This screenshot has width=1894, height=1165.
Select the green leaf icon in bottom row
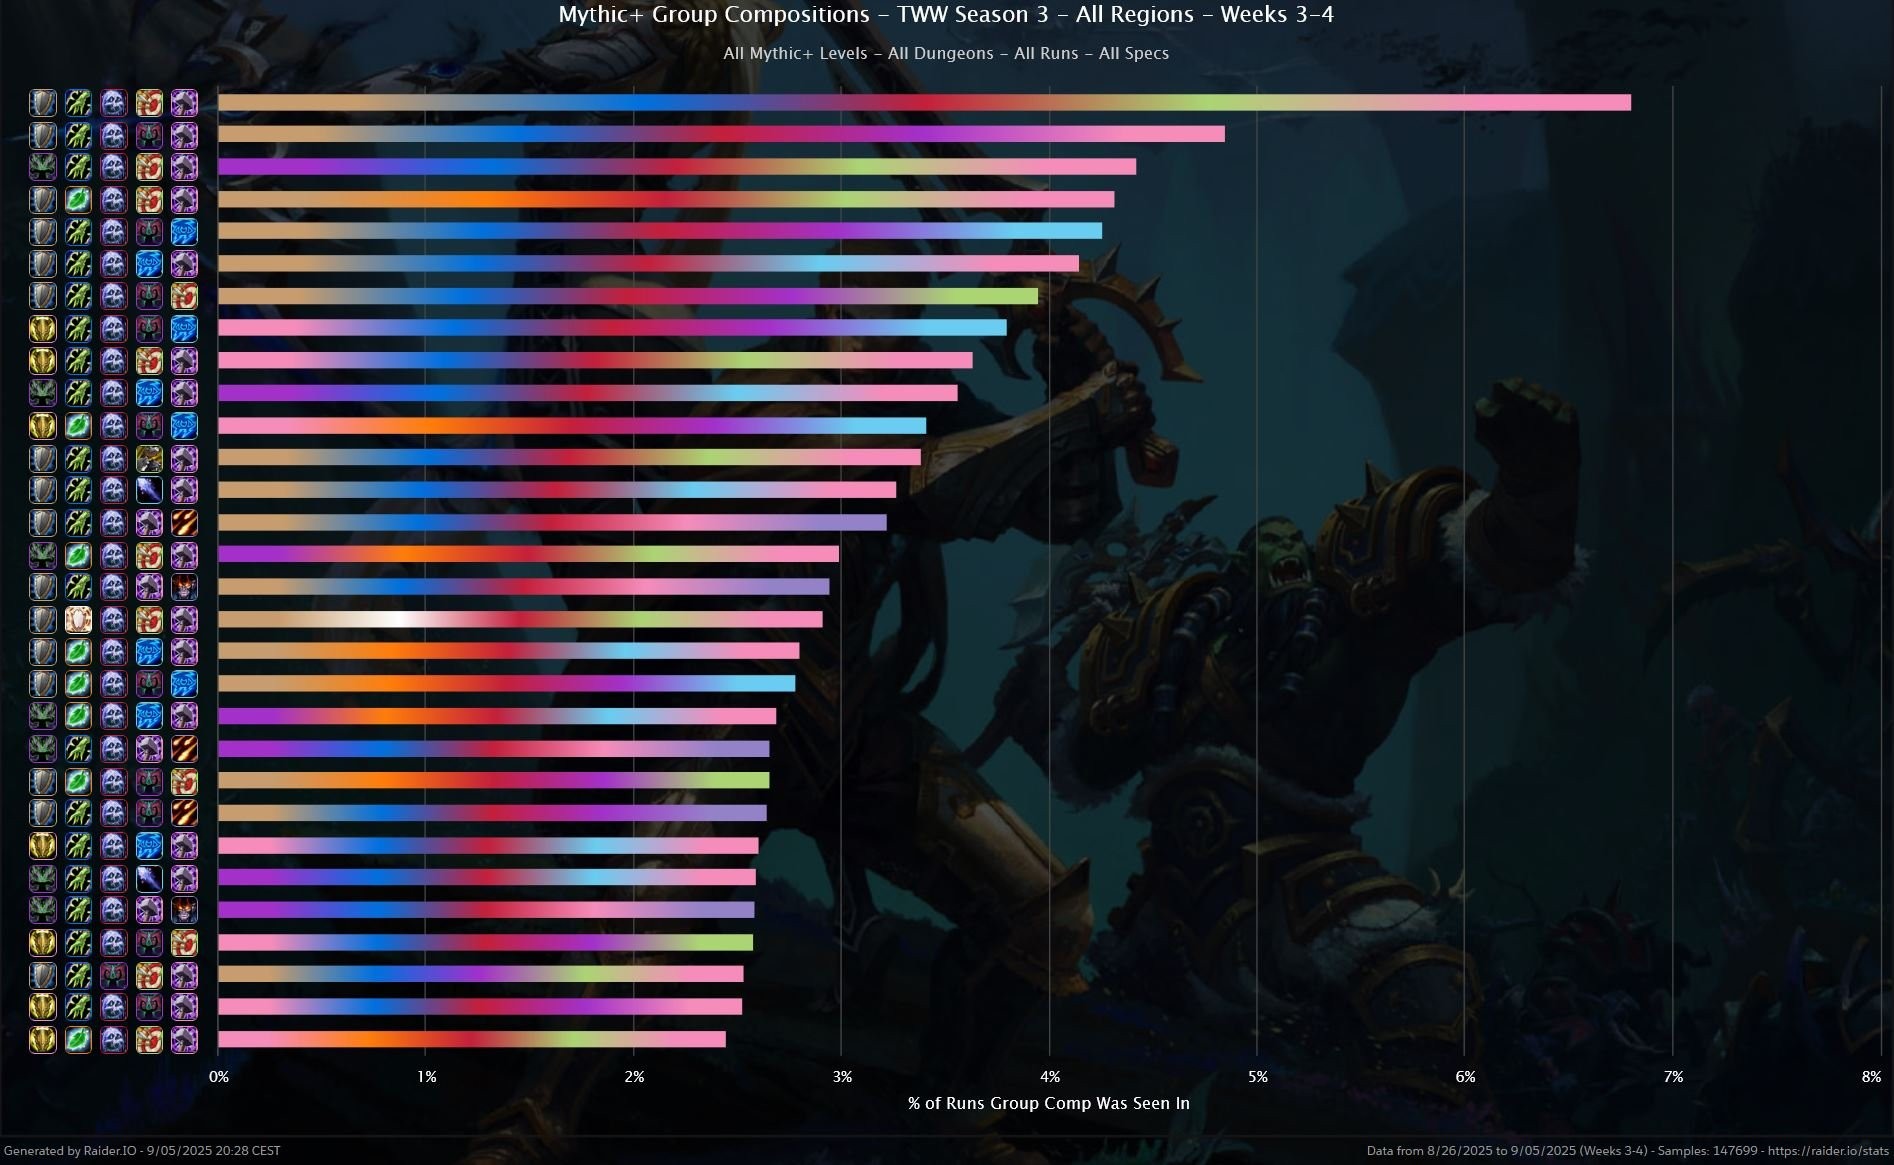[78, 1040]
